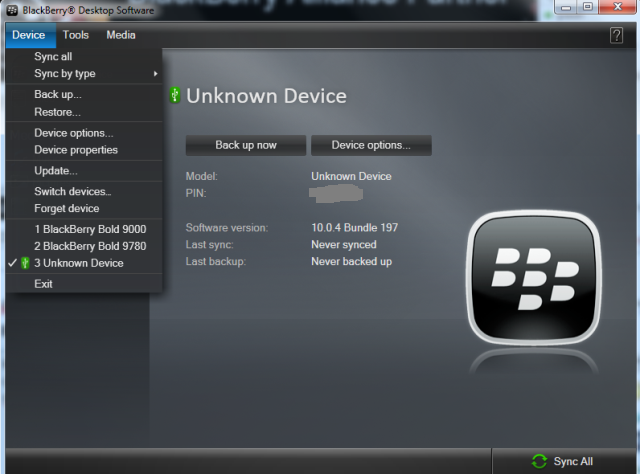
Task: Open Device properties menu entry
Action: coord(76,150)
